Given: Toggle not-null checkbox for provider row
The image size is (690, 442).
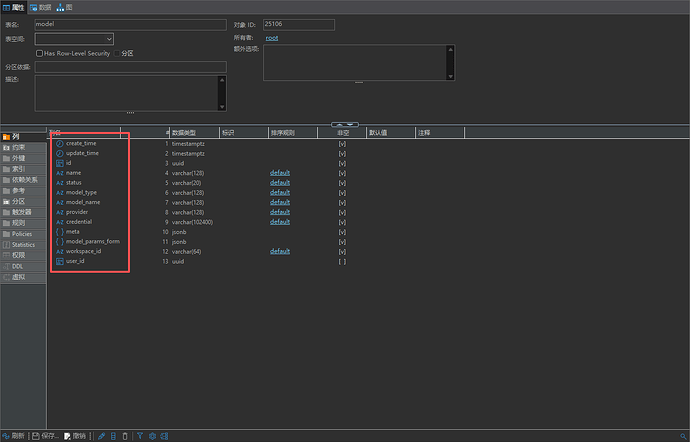Looking at the screenshot, I should click(x=342, y=212).
